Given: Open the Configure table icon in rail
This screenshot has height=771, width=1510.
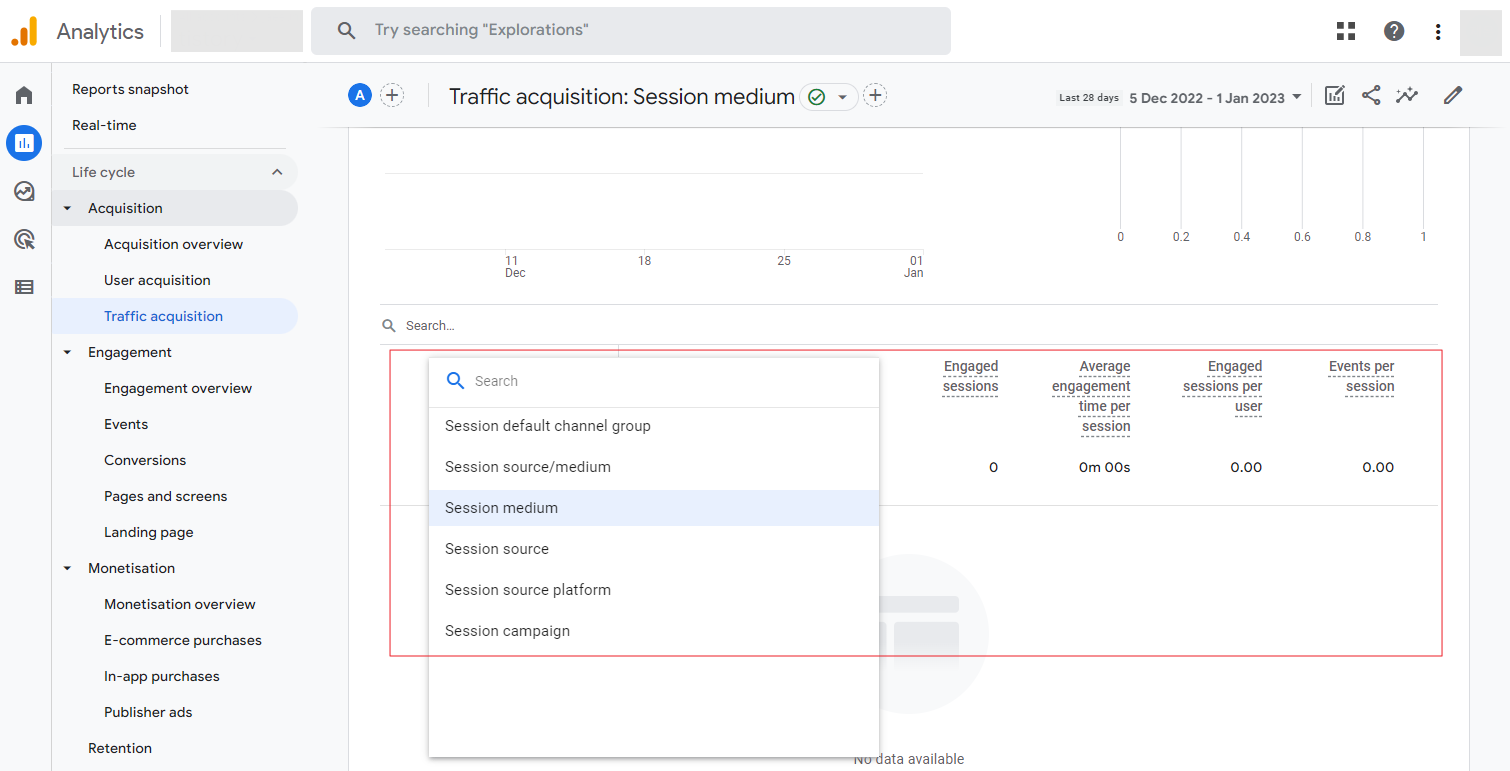Looking at the screenshot, I should click(24, 287).
